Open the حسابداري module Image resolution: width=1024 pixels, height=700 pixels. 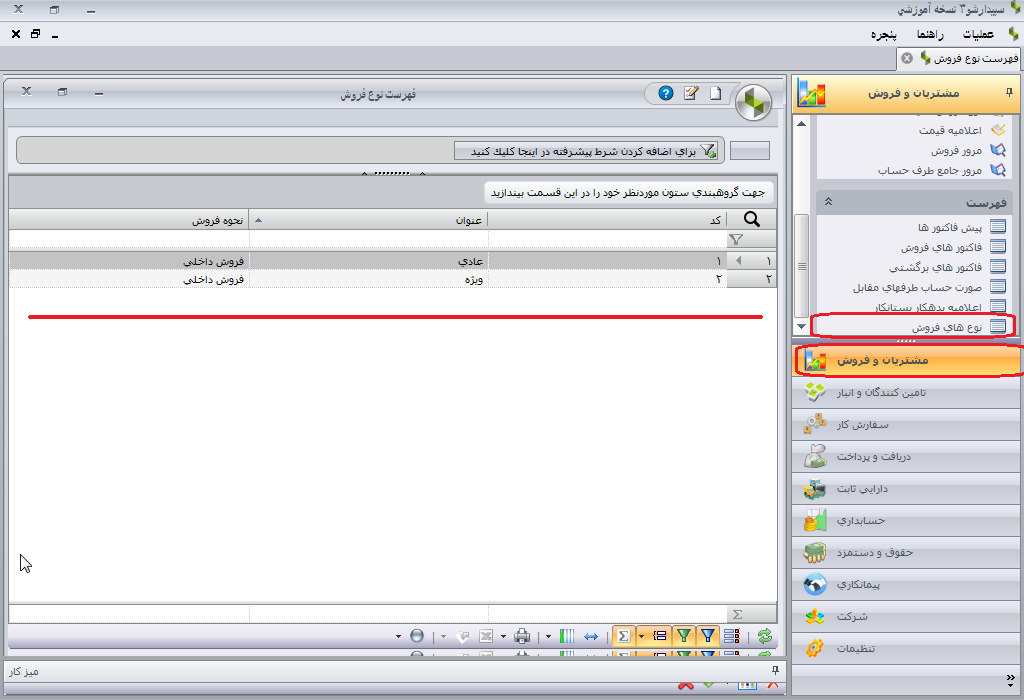point(906,520)
